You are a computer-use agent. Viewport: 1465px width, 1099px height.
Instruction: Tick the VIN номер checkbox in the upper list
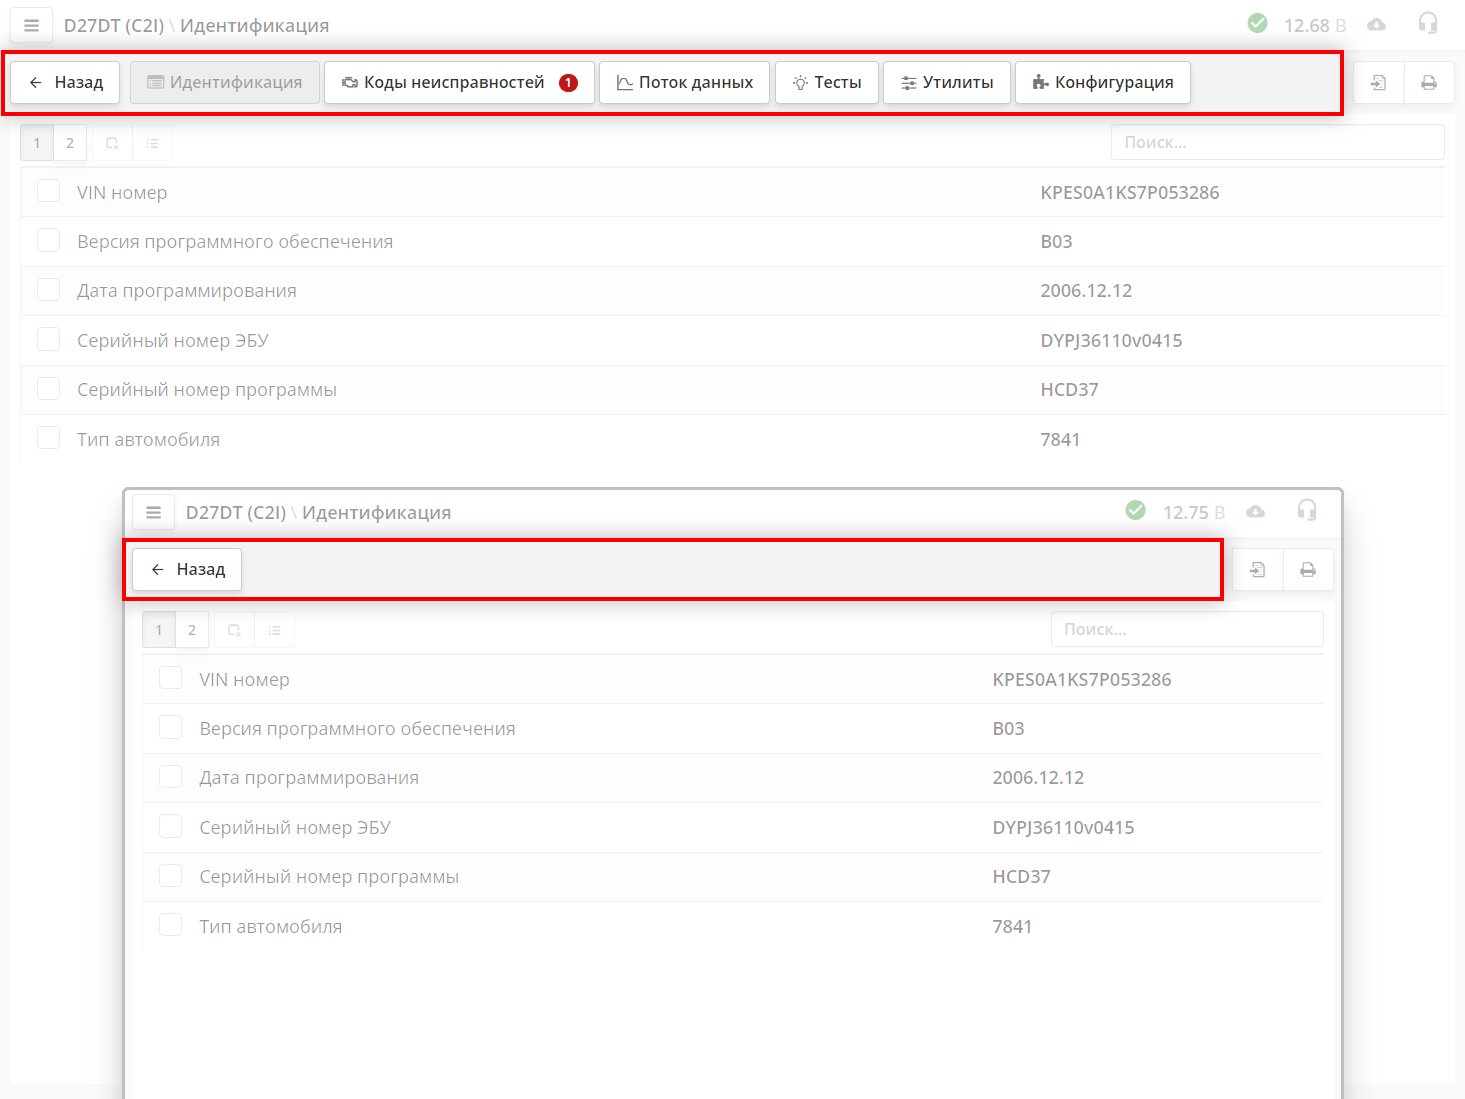click(48, 191)
